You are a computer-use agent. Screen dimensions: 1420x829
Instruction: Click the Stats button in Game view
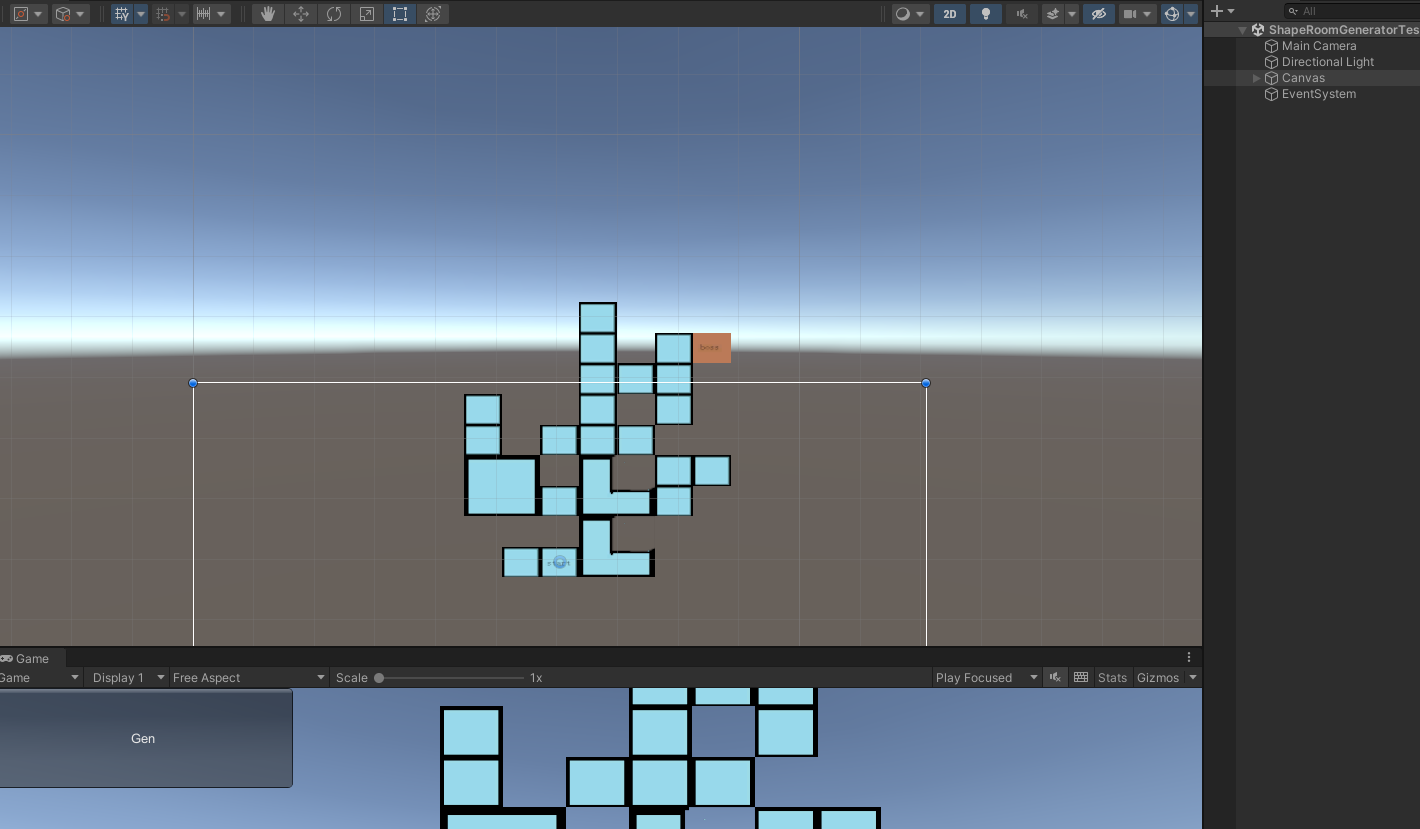click(x=1112, y=677)
